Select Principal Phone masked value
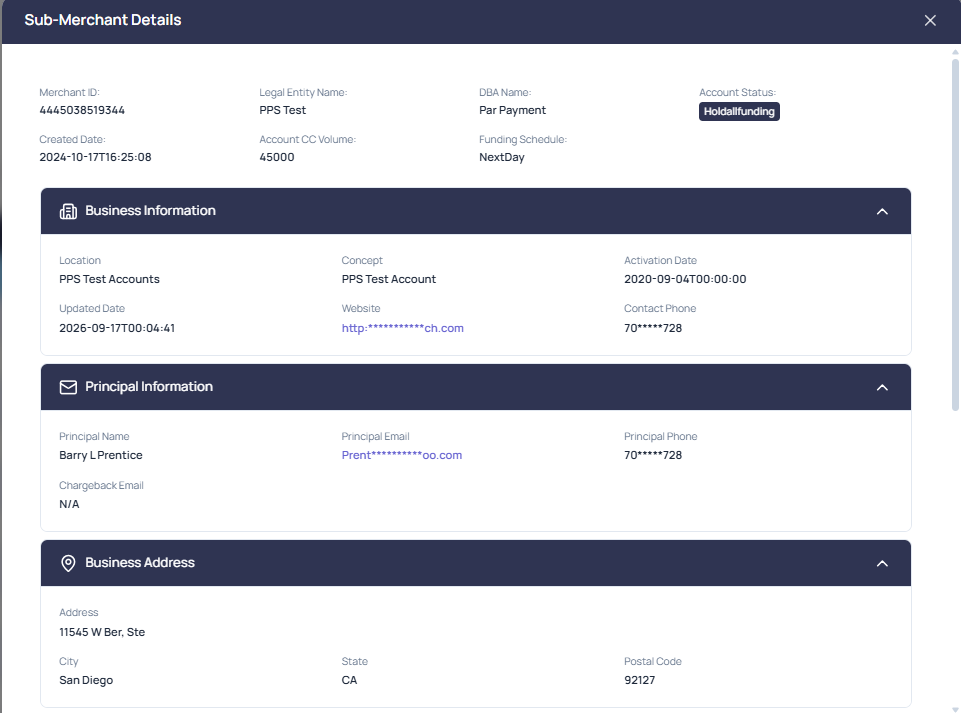The width and height of the screenshot is (961, 713). (x=653, y=455)
